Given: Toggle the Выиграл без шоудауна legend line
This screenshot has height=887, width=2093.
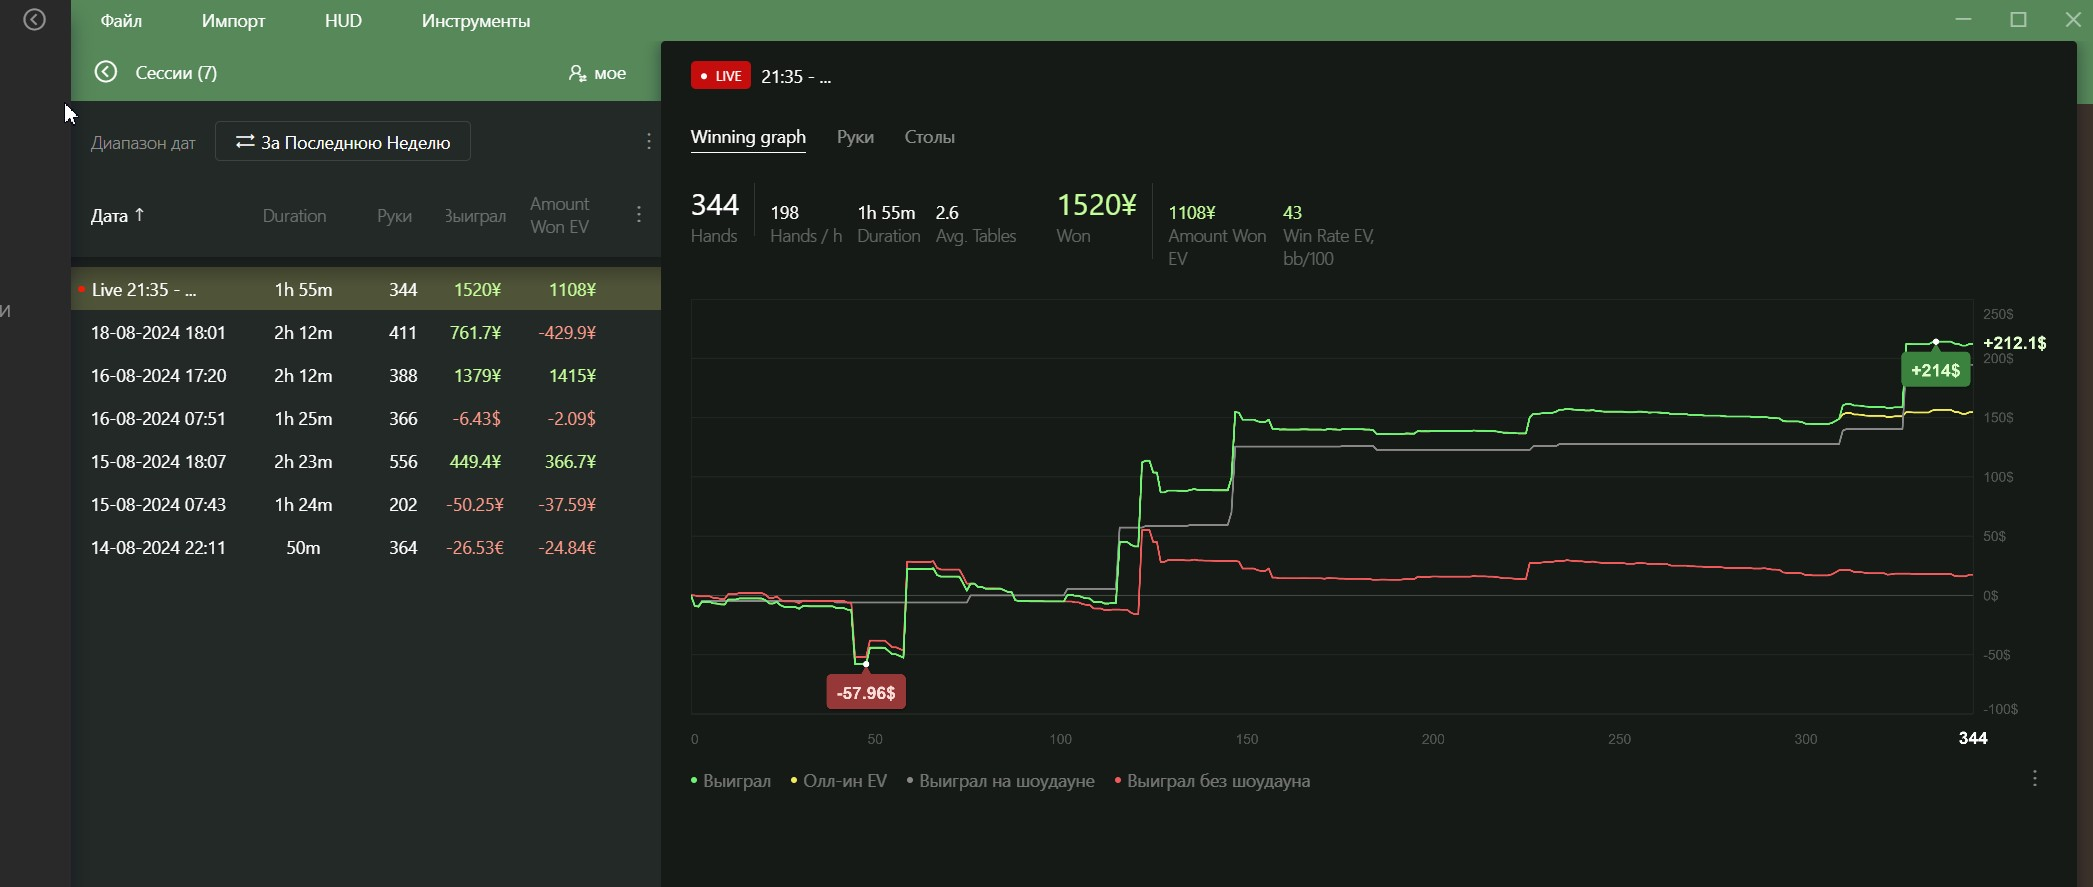Looking at the screenshot, I should (x=1212, y=781).
